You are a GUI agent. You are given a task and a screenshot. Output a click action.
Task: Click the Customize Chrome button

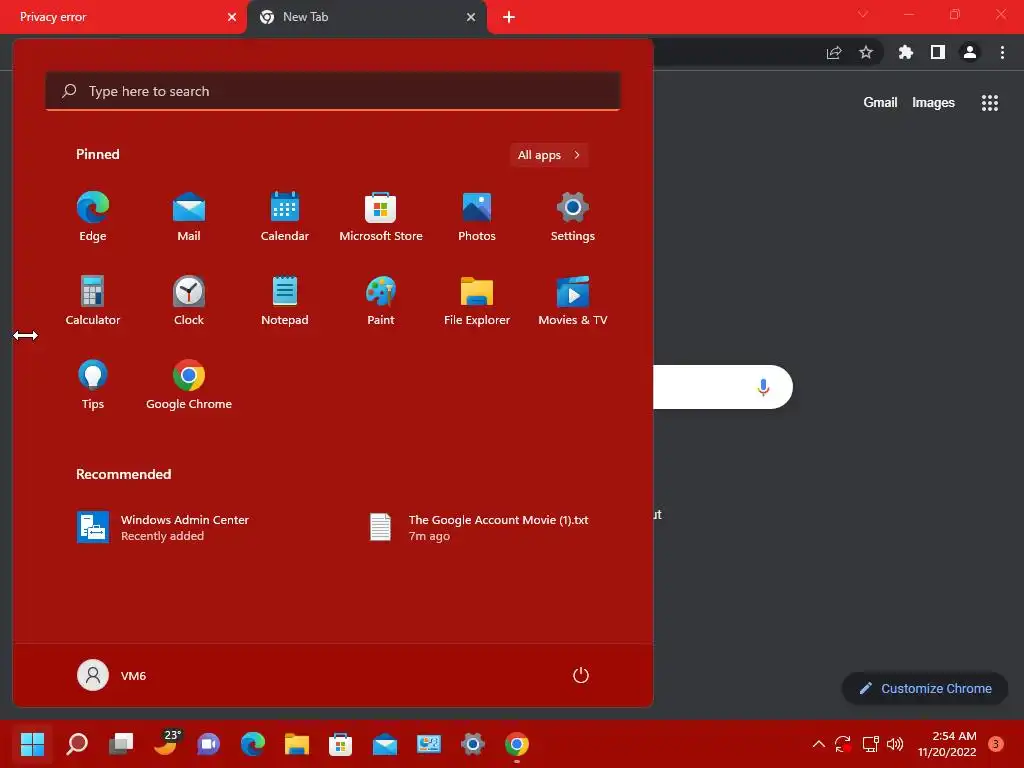click(925, 688)
